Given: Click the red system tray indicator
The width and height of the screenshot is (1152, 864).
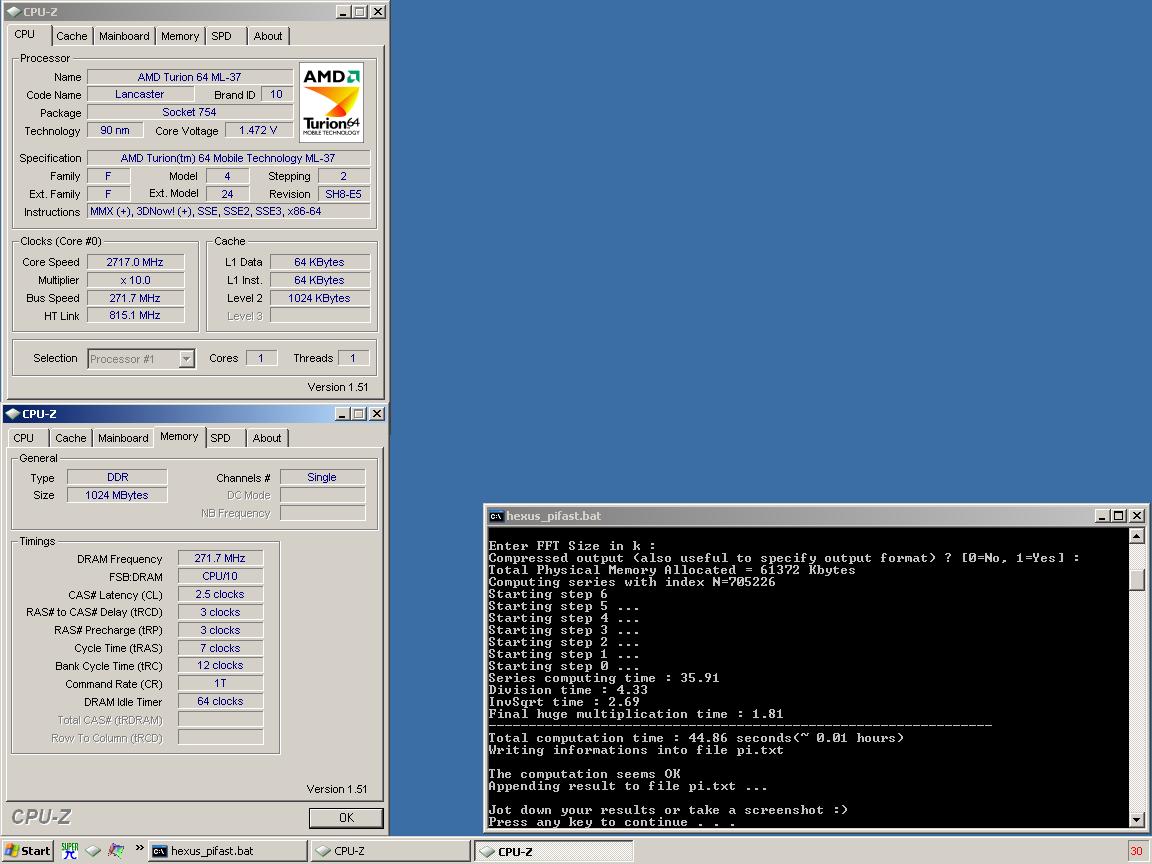Looking at the screenshot, I should (x=1136, y=851).
